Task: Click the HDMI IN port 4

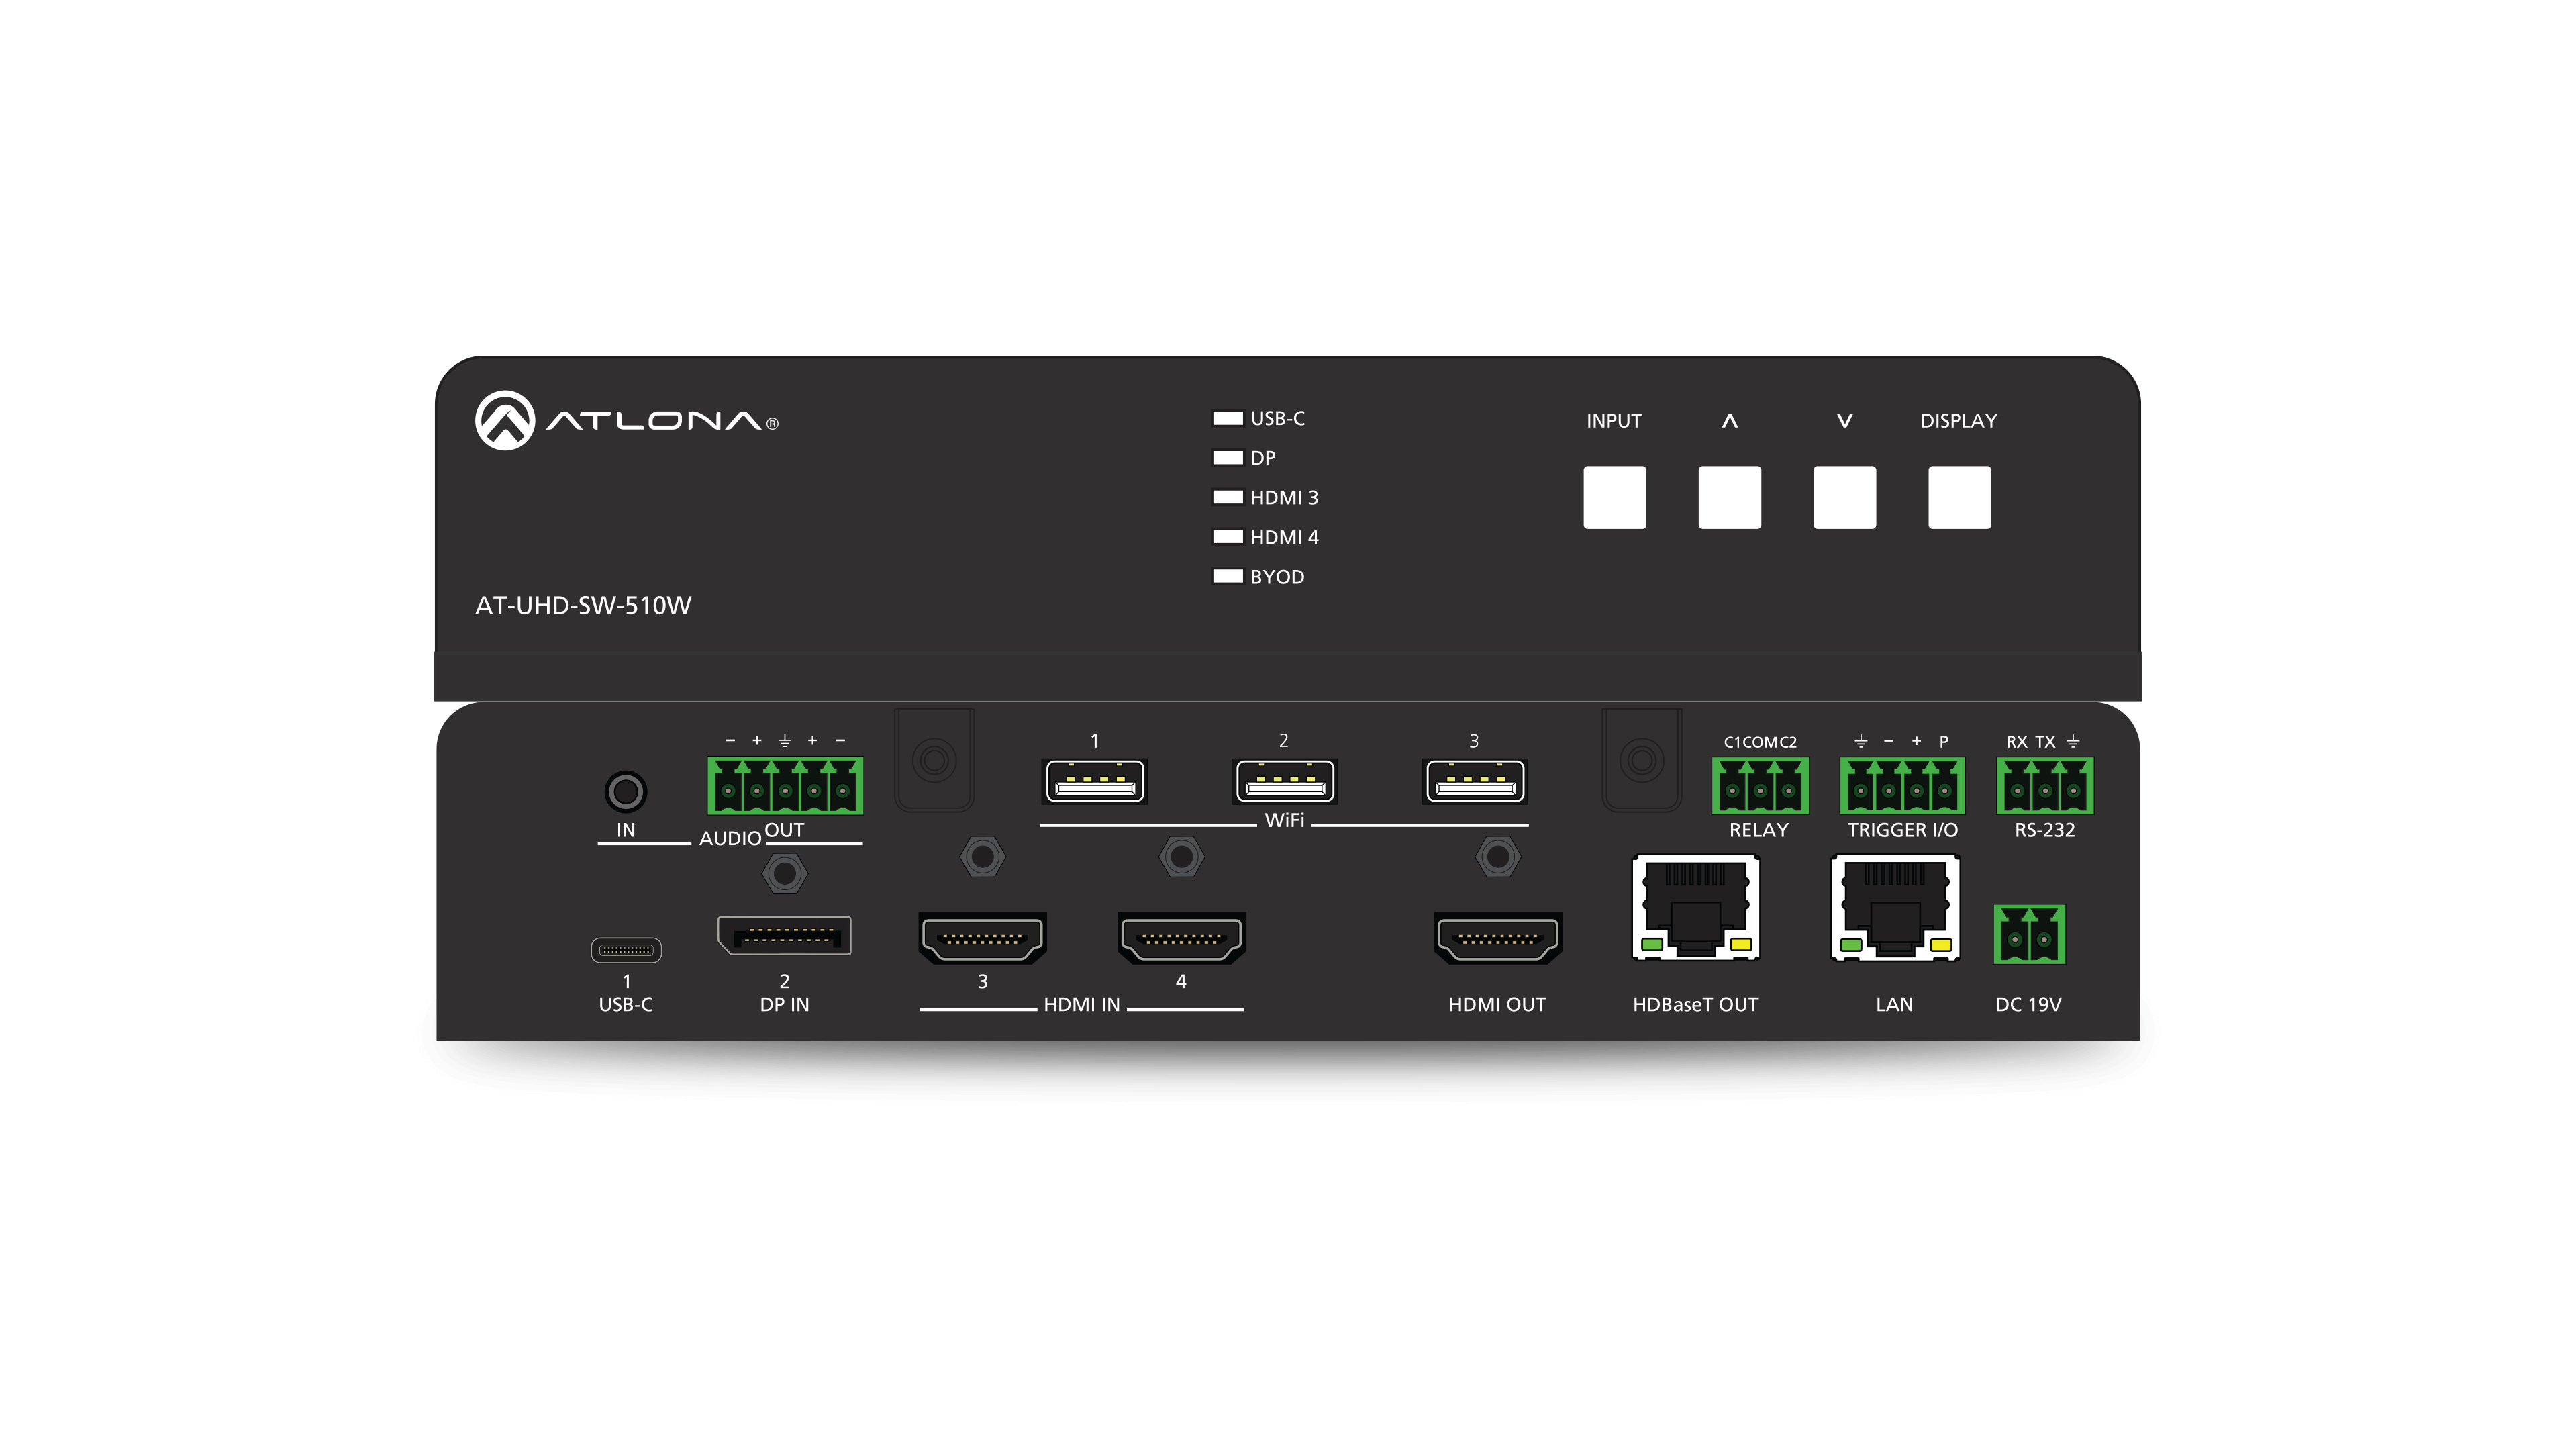Action: tap(1182, 938)
